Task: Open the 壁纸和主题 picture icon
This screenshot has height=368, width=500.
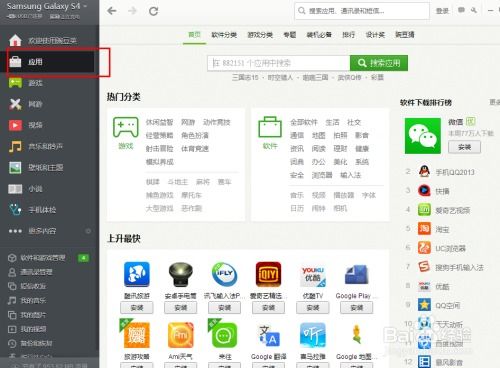Action: pyautogui.click(x=15, y=168)
